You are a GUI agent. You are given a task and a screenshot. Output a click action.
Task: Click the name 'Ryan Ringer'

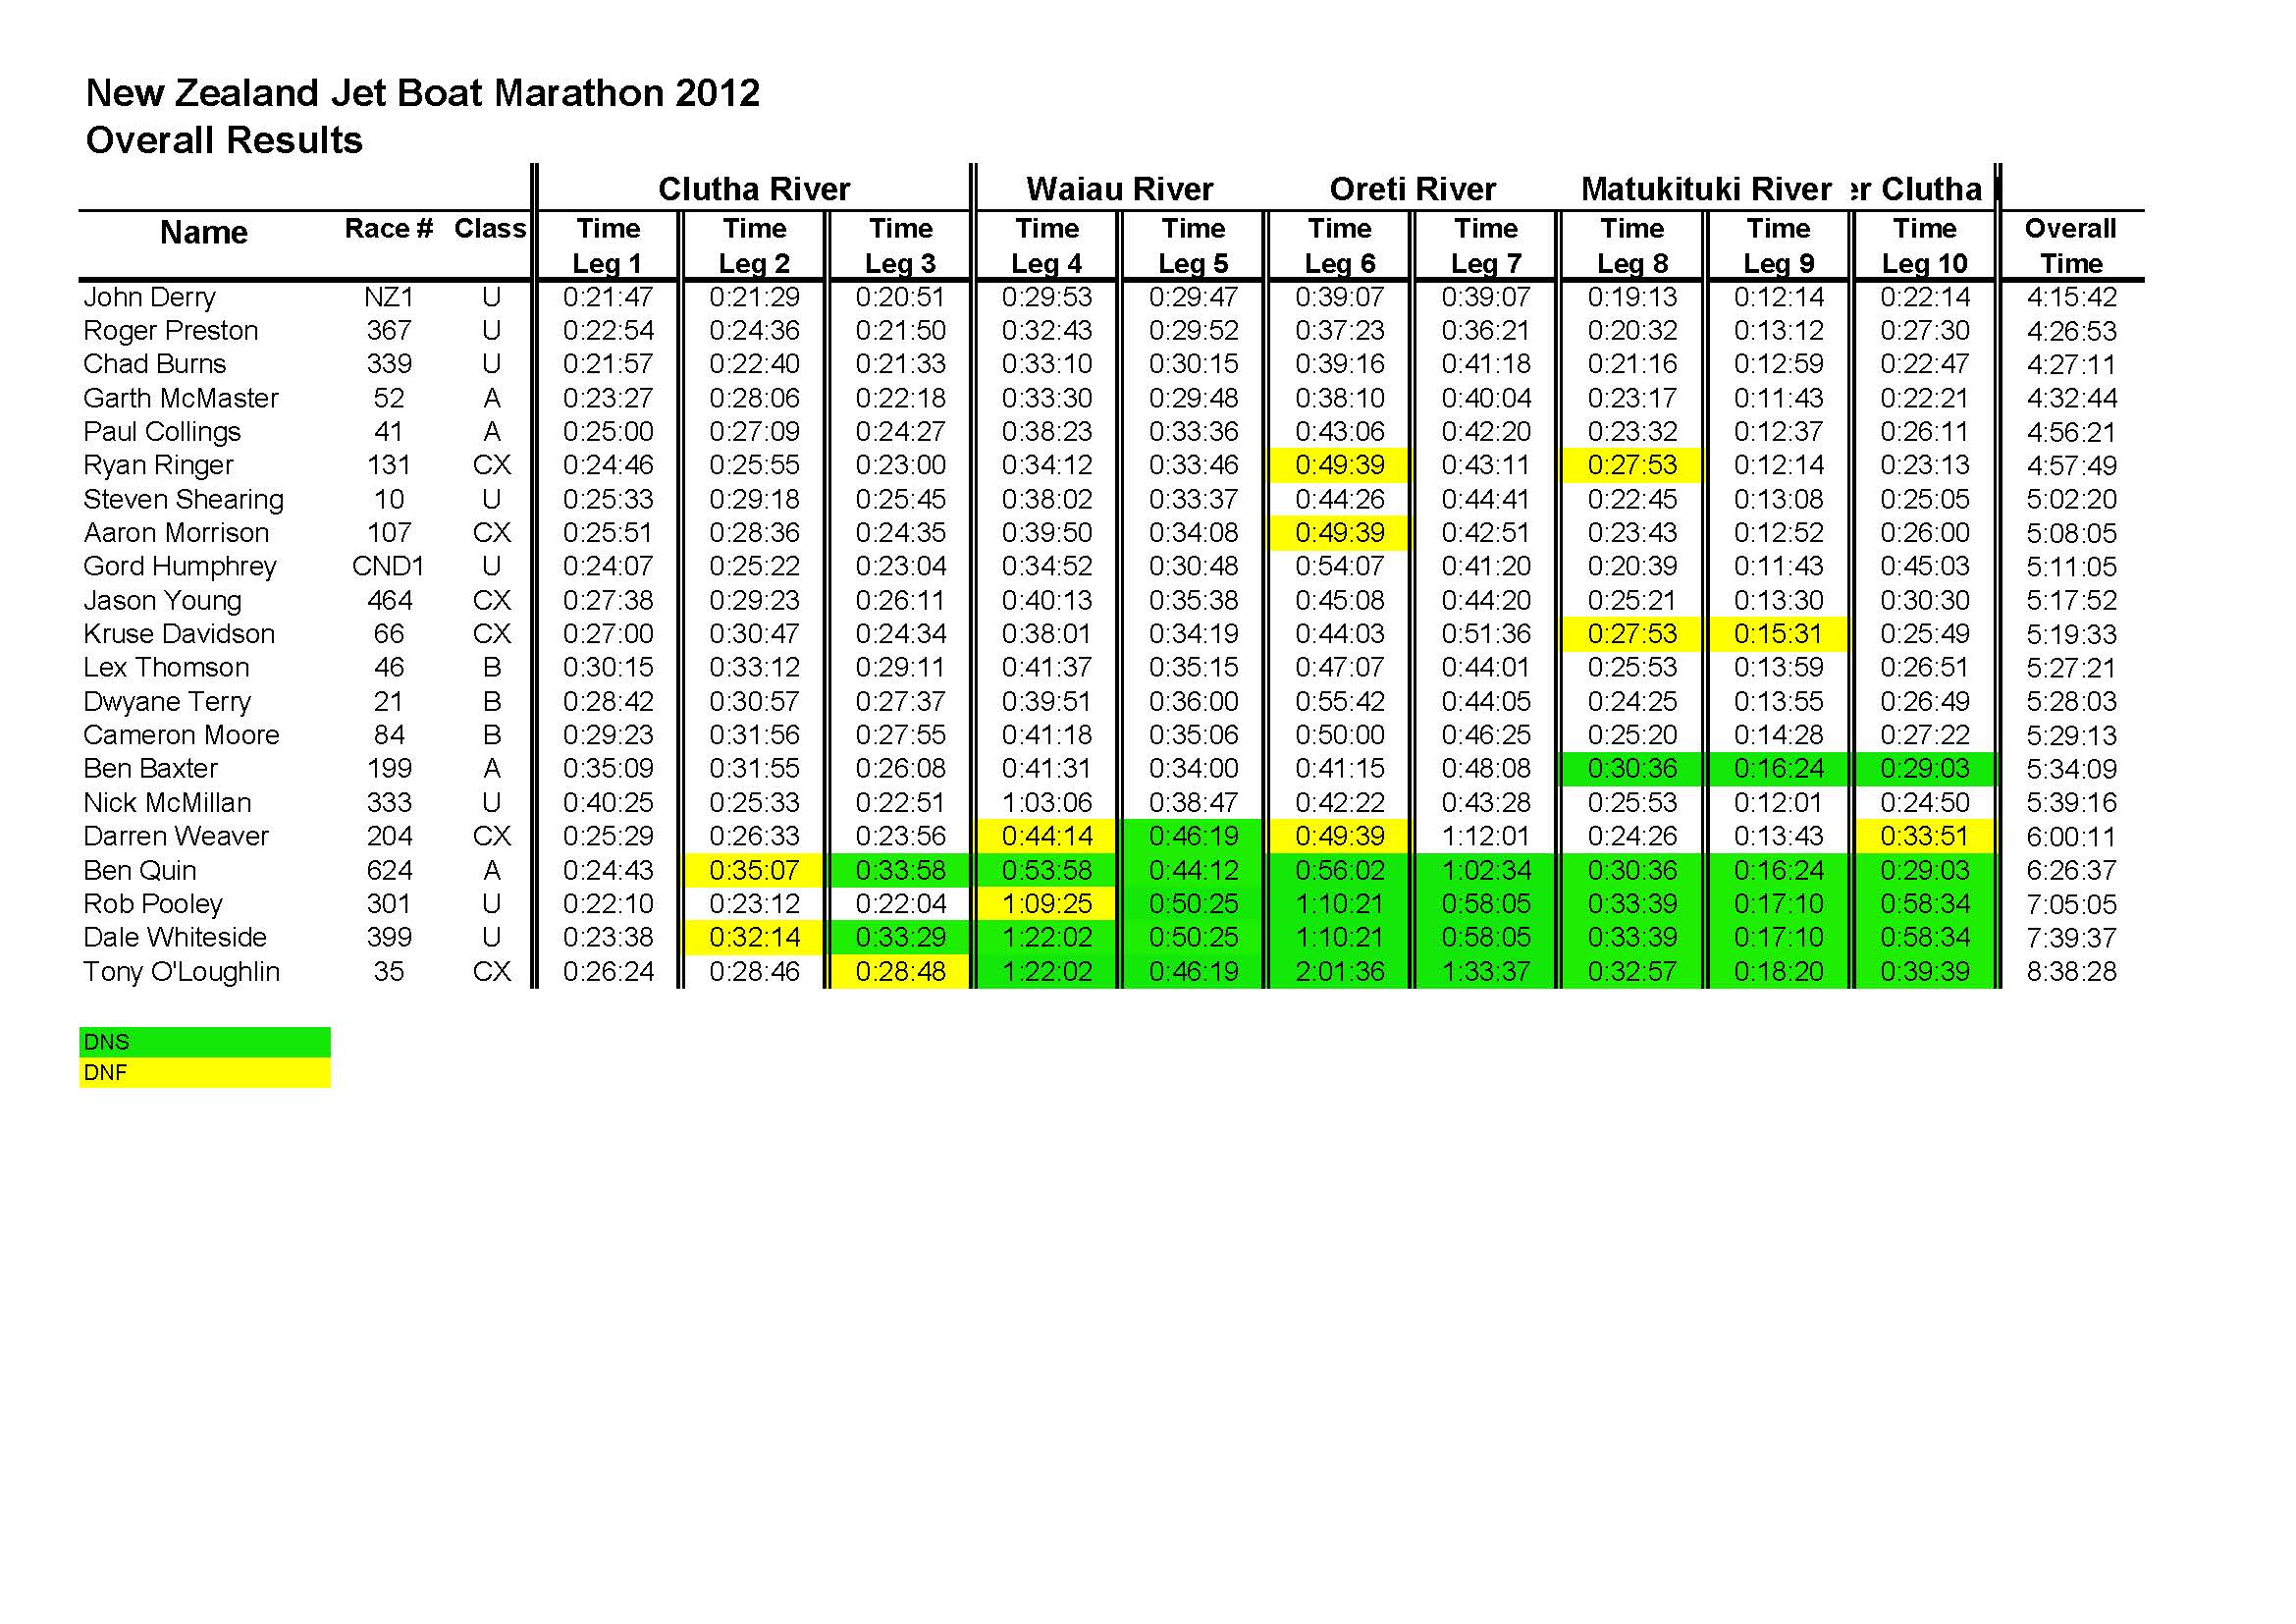click(x=158, y=465)
